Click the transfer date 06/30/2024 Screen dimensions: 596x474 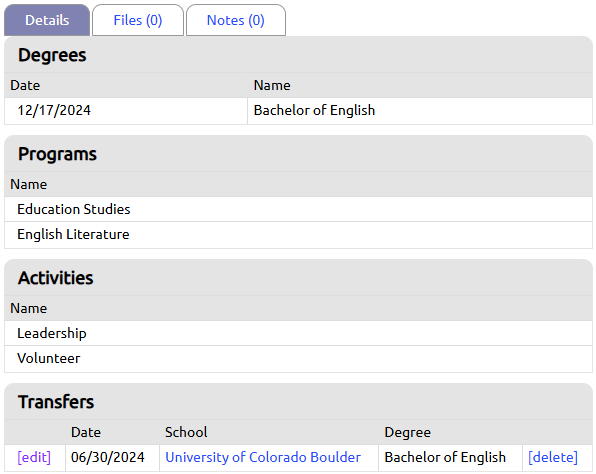(x=108, y=457)
